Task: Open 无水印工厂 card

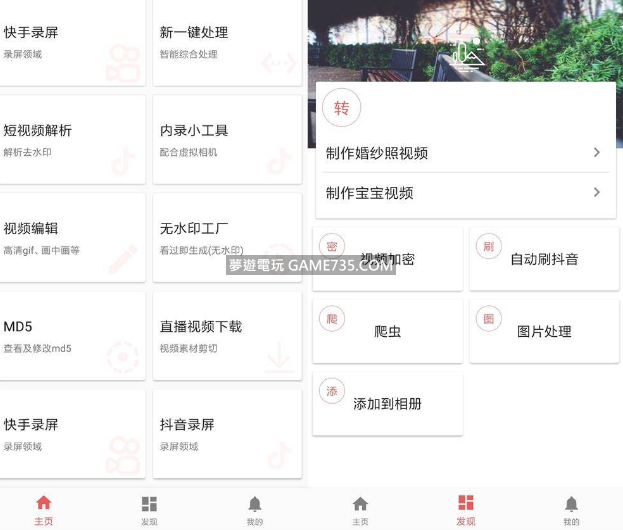Action: coord(227,238)
